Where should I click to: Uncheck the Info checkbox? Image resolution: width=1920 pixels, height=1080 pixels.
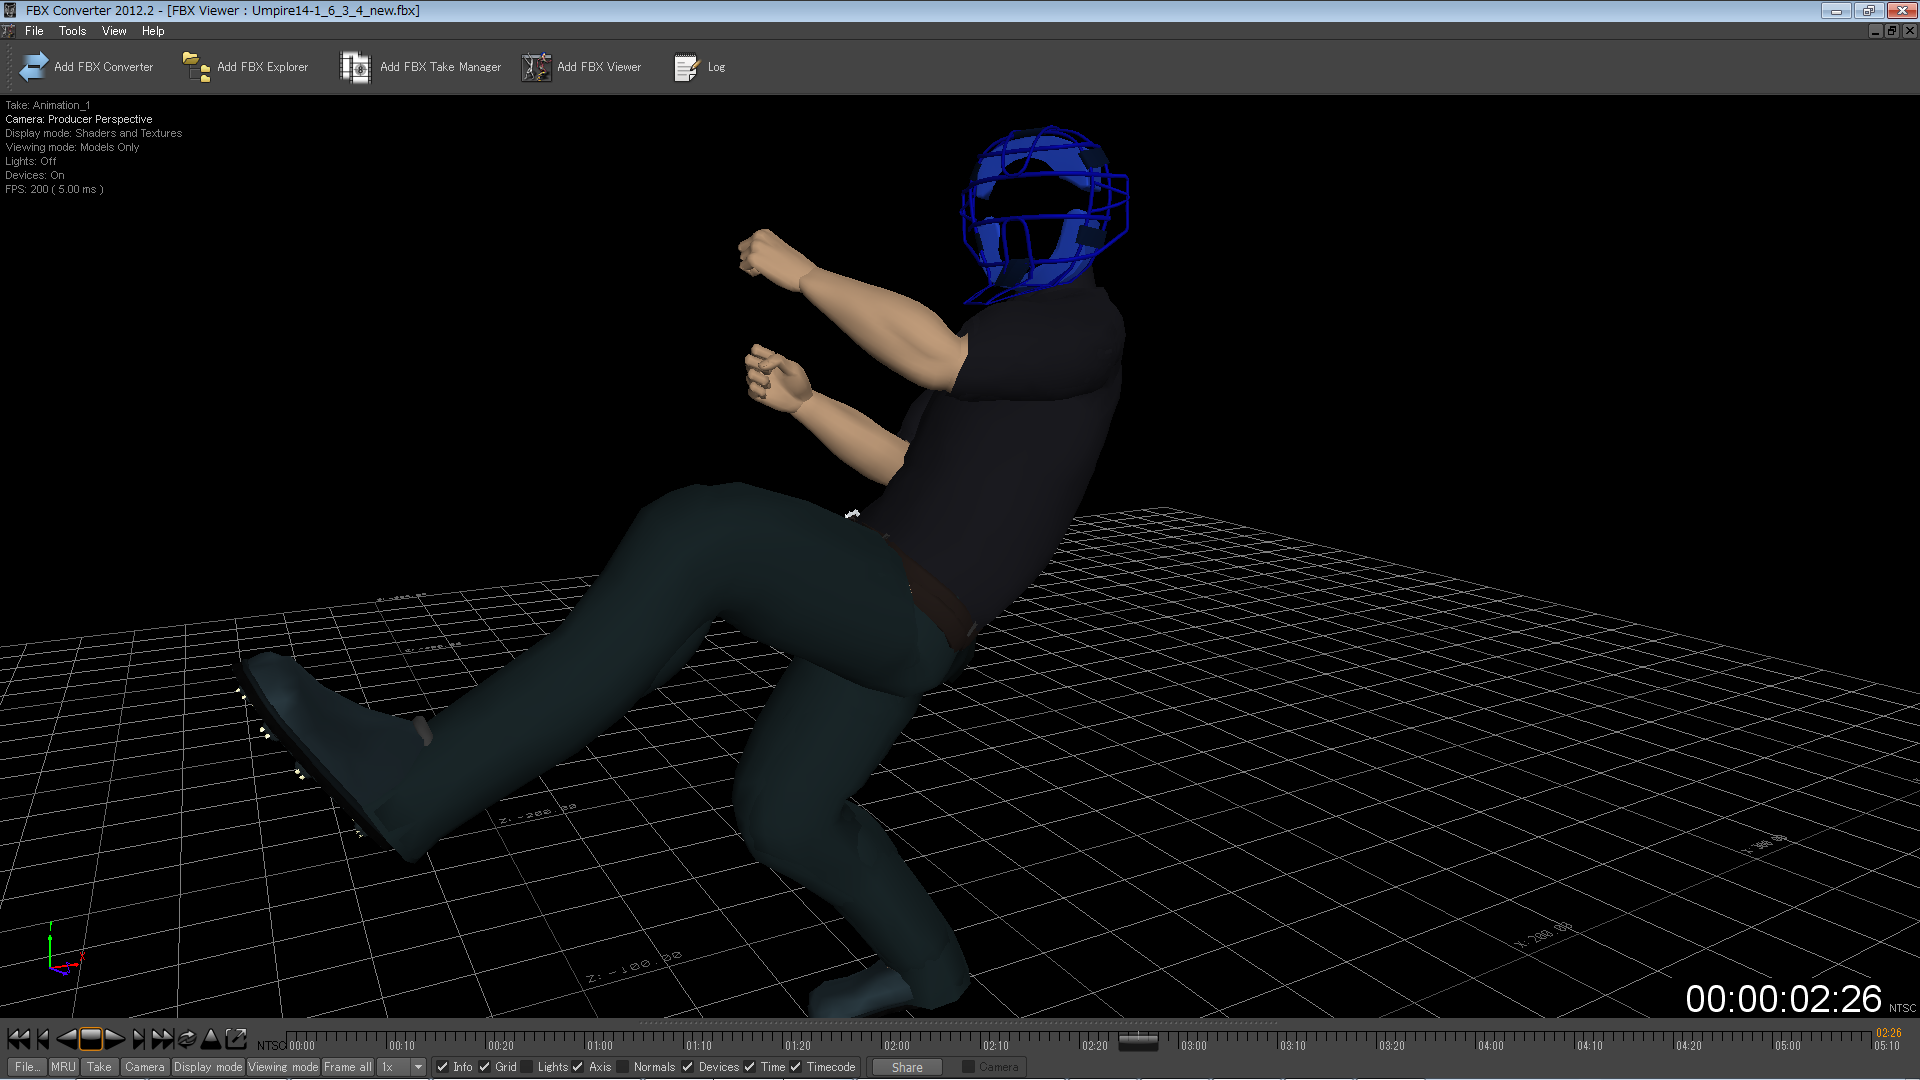[442, 1067]
